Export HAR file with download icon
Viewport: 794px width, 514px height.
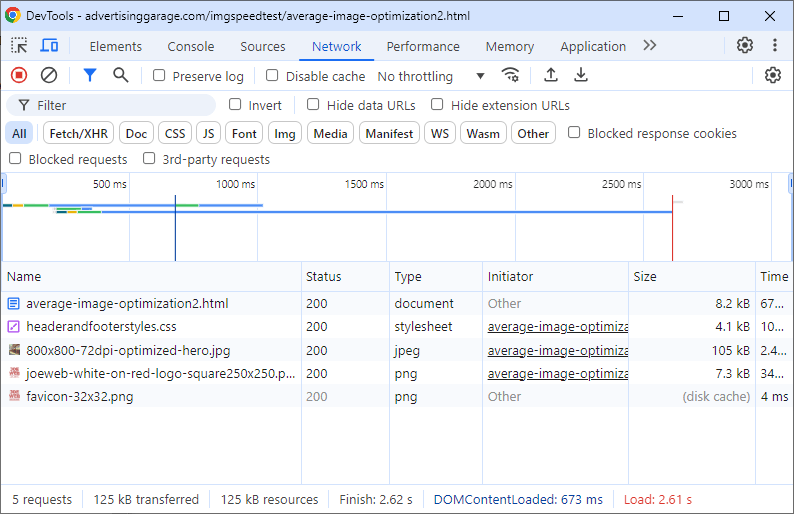tap(581, 75)
